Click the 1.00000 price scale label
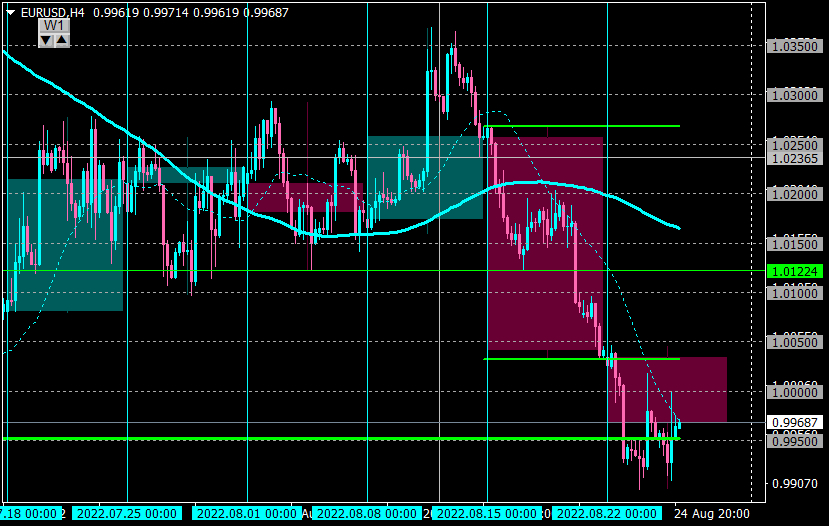 pos(795,392)
